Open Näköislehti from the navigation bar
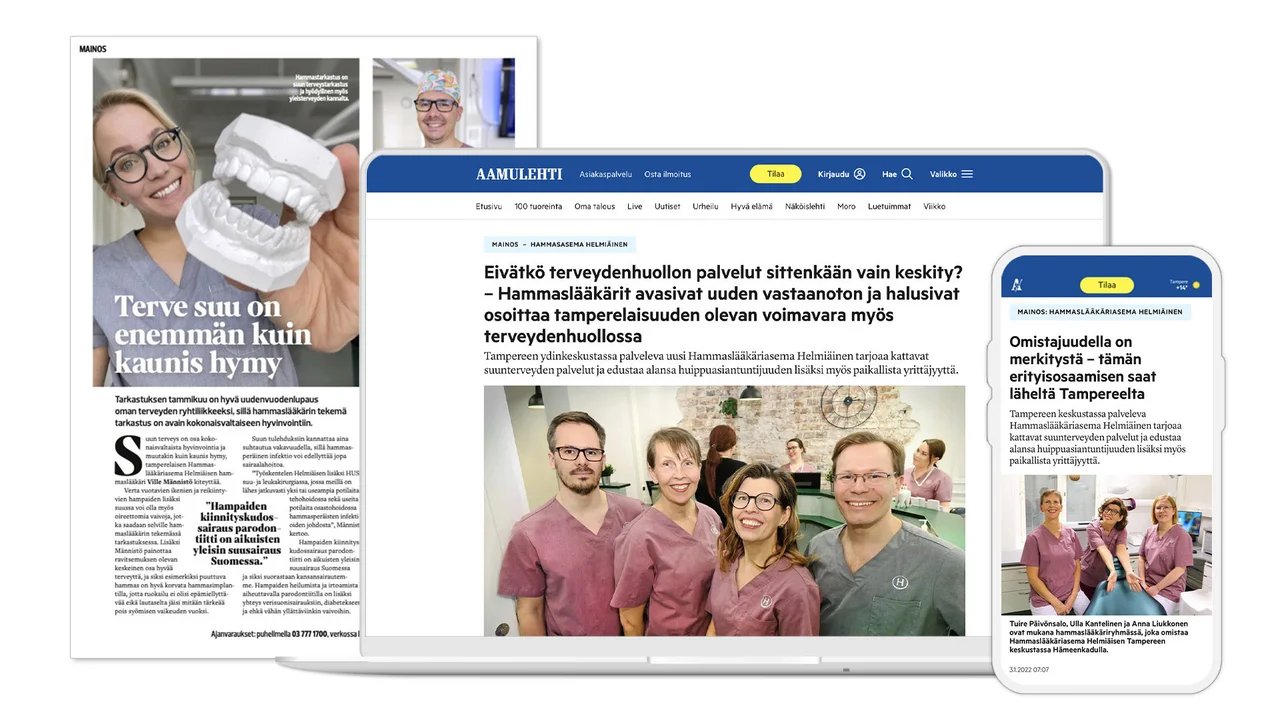The width and height of the screenshot is (1280, 720). pos(805,207)
